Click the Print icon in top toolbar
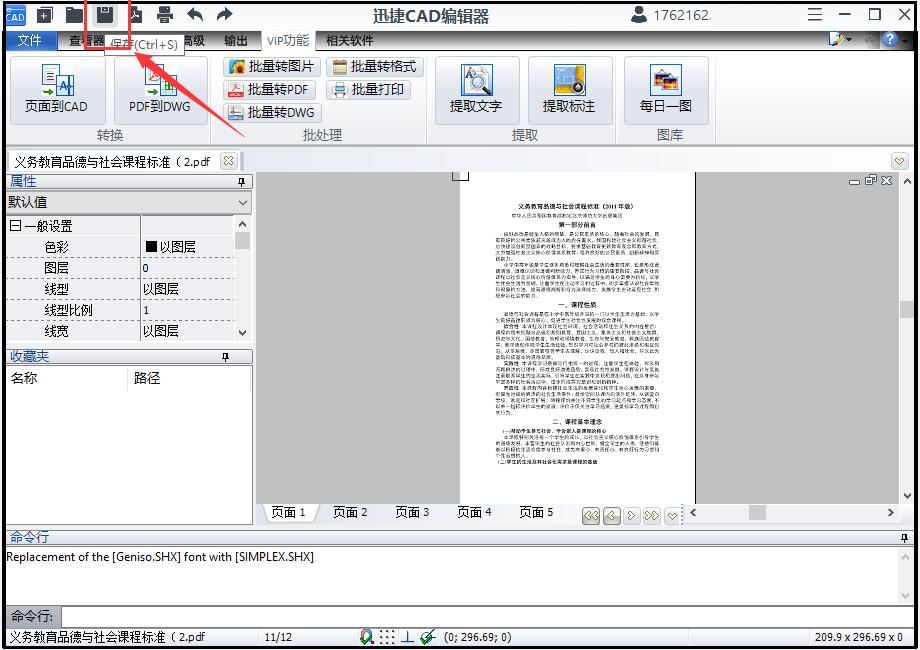 click(x=163, y=14)
